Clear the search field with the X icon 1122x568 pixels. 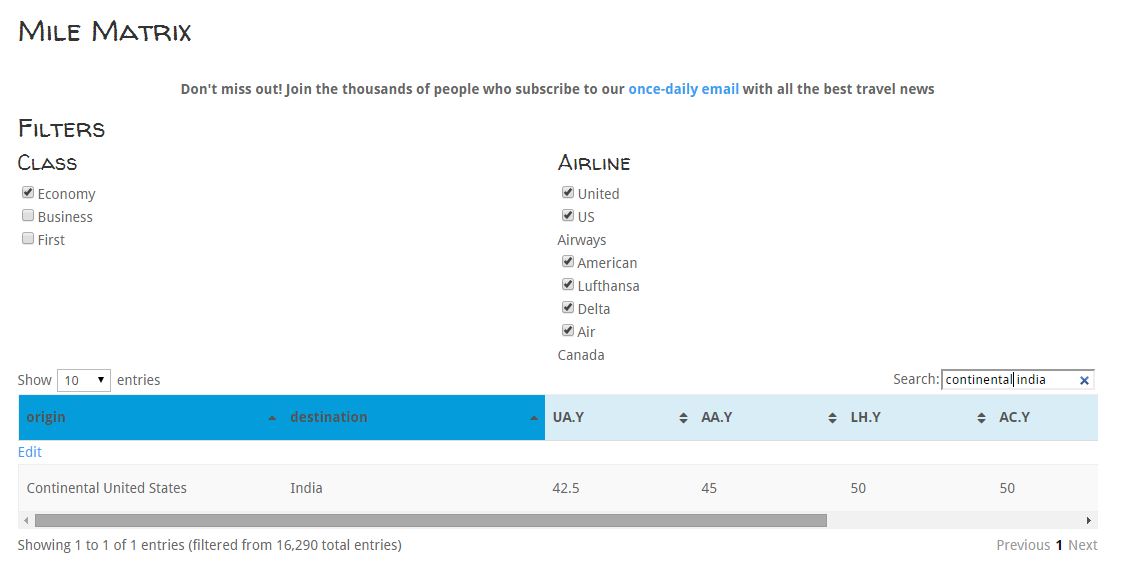tap(1084, 380)
